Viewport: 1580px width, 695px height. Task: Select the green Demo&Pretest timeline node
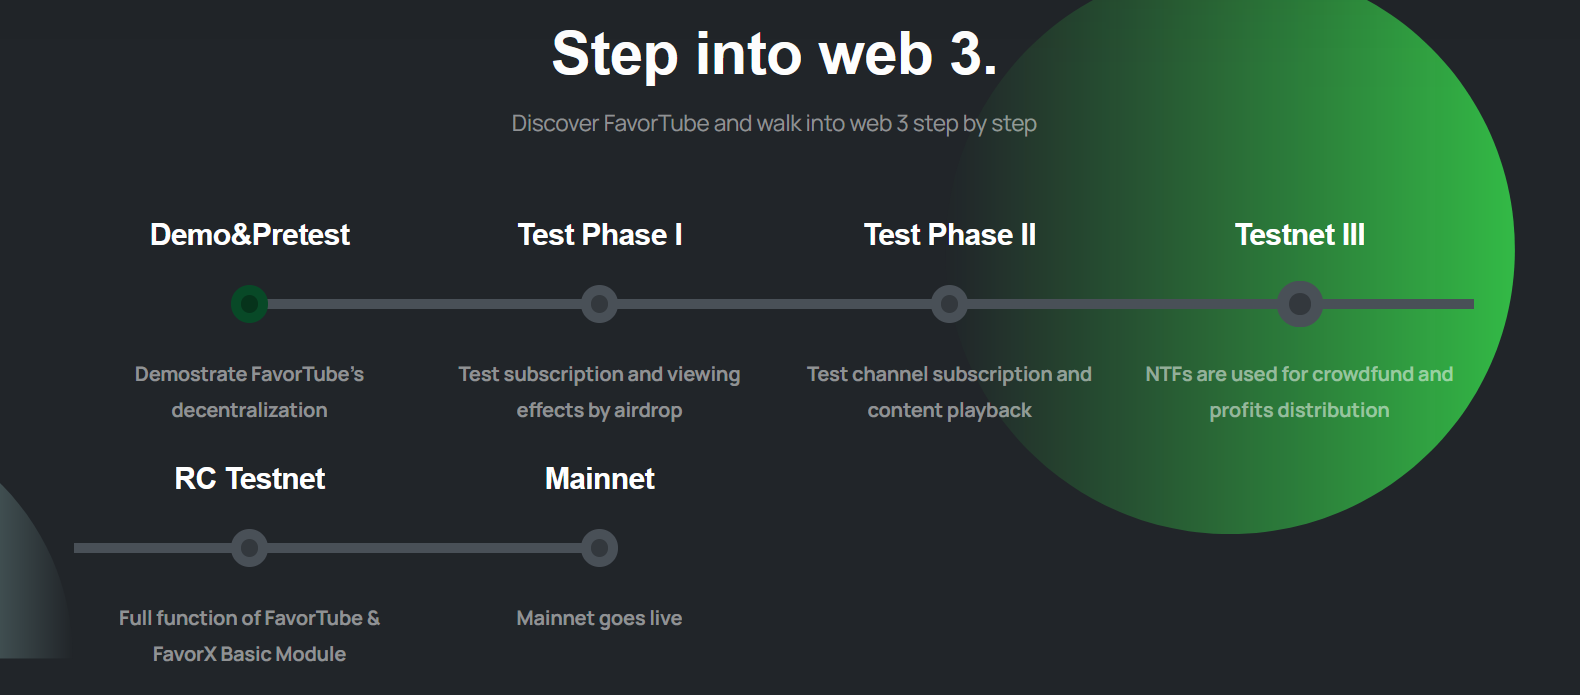click(249, 304)
